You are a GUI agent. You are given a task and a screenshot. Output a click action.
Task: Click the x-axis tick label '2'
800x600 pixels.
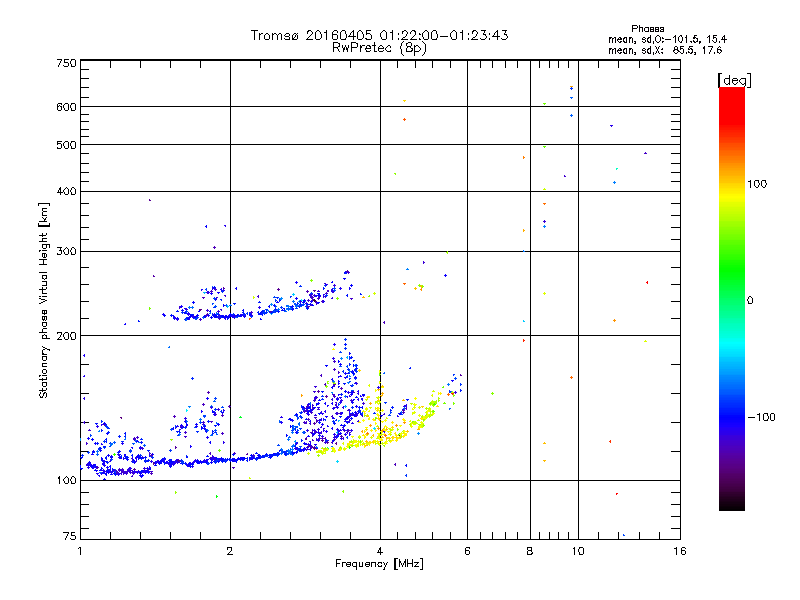[230, 551]
